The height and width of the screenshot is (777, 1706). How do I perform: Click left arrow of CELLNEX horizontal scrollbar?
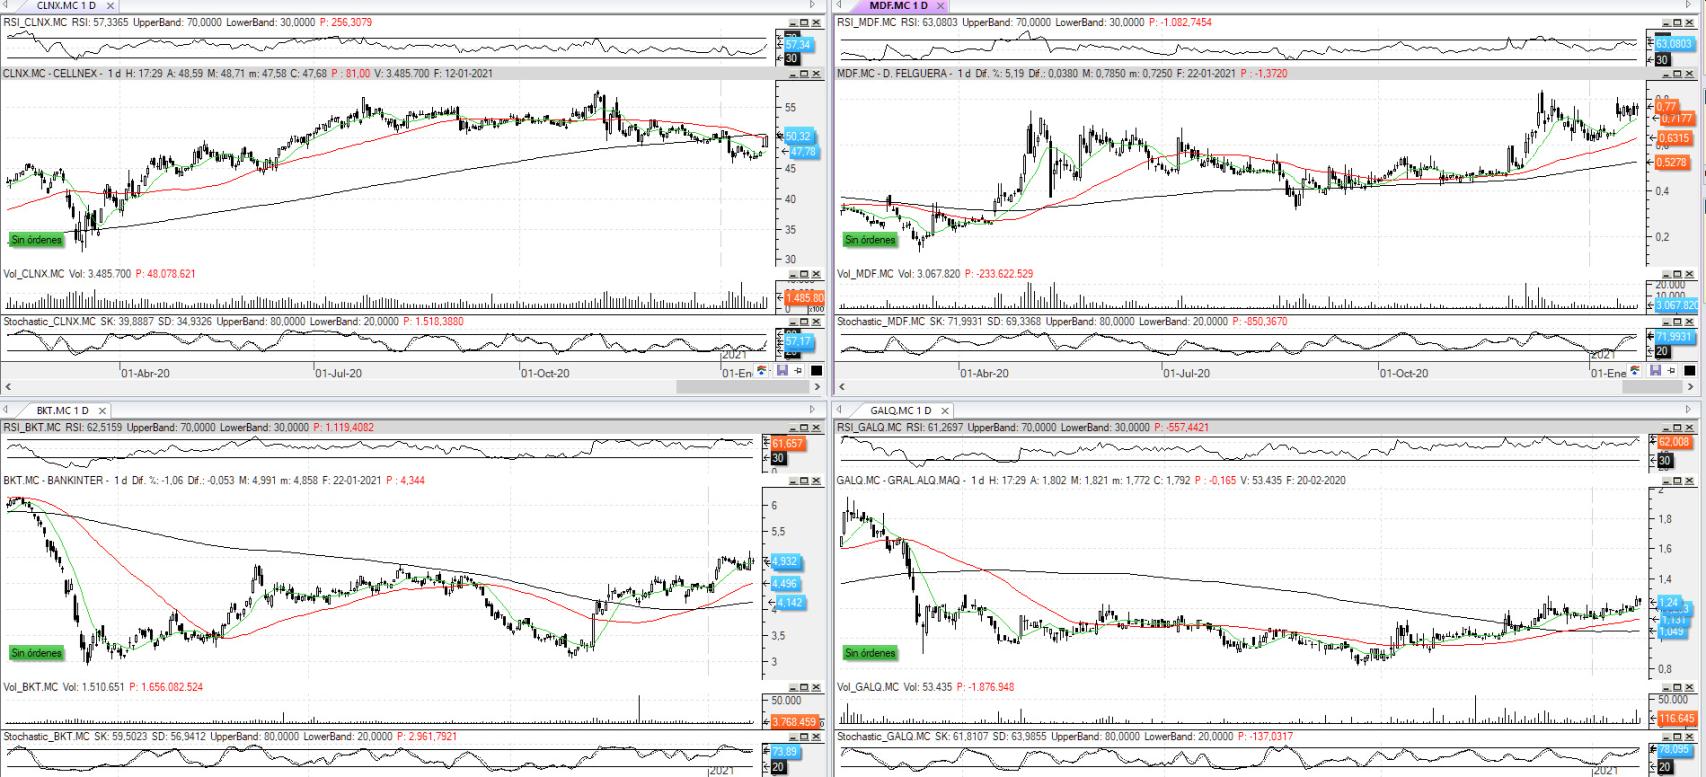(7, 386)
